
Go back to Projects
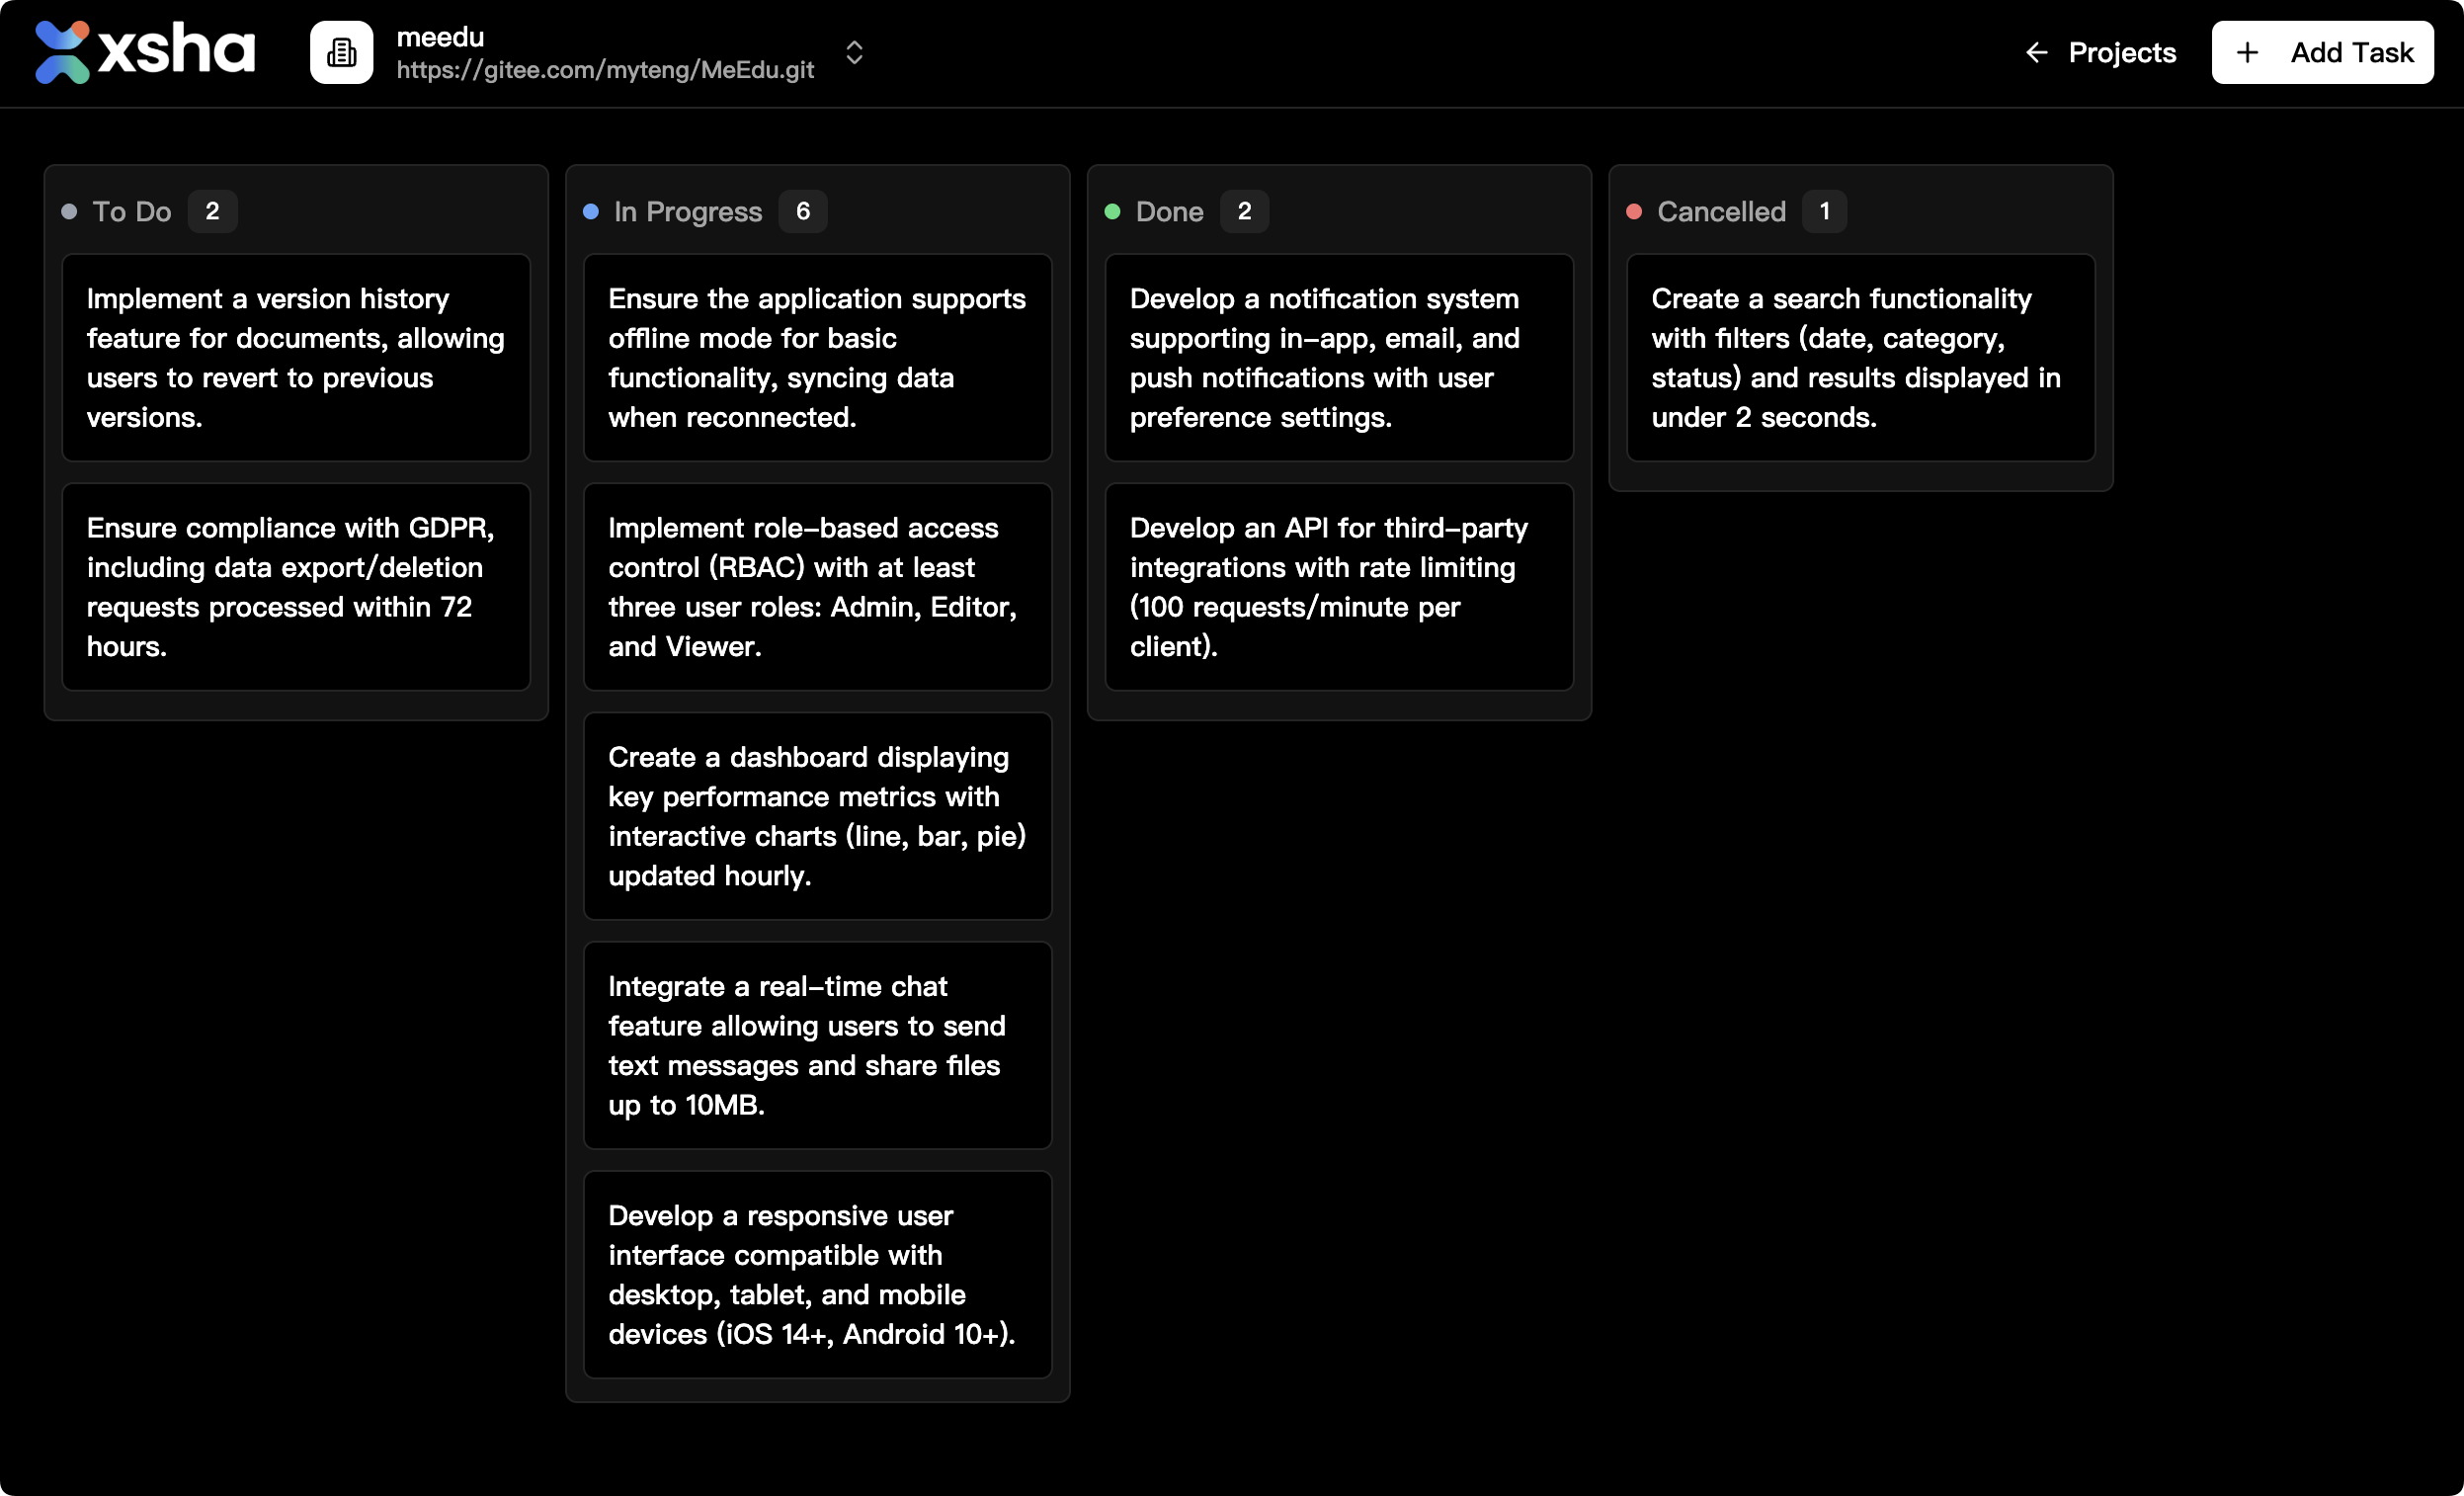[2121, 52]
